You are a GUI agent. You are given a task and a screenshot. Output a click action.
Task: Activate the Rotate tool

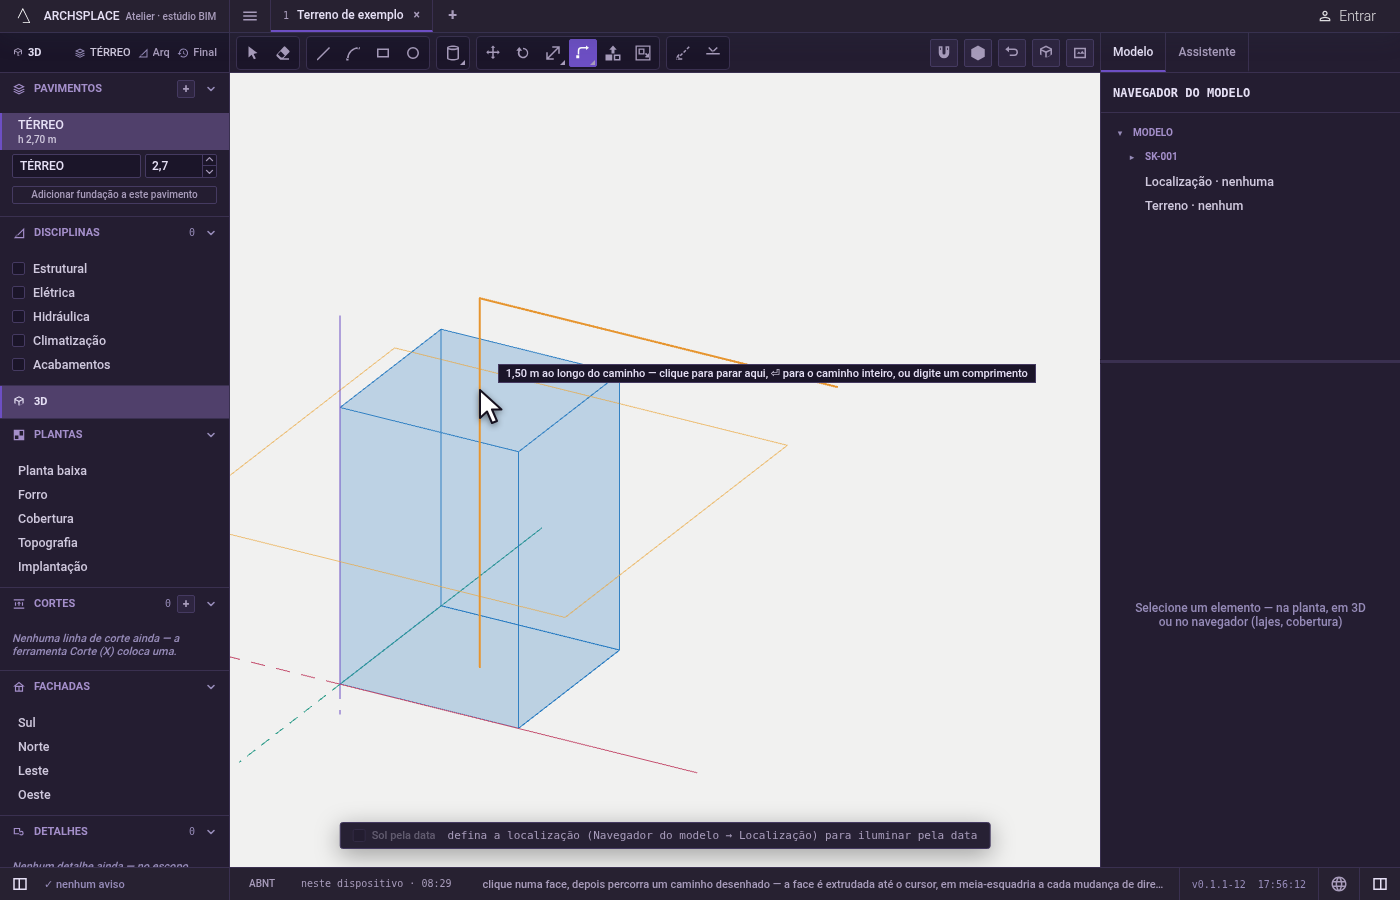(523, 53)
